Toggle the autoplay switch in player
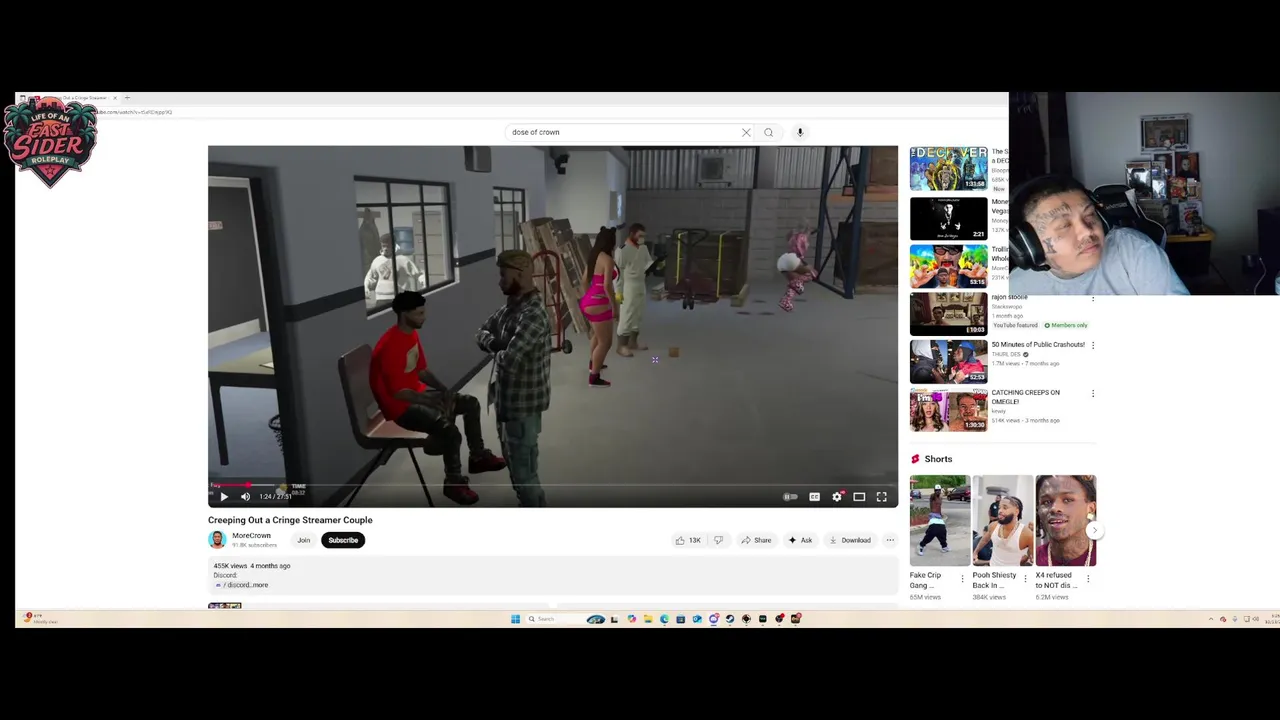The height and width of the screenshot is (720, 1280). (x=790, y=497)
